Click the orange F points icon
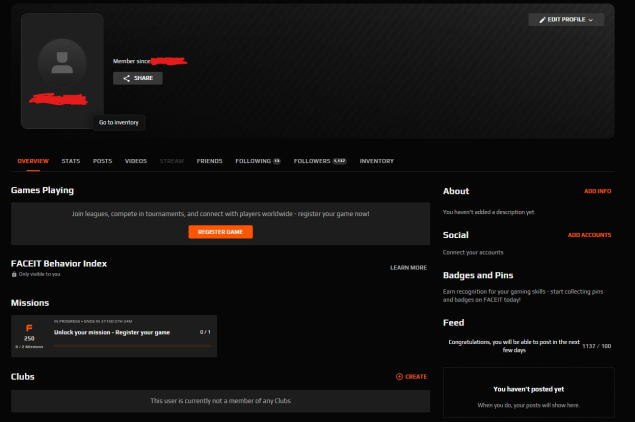635x422 pixels. (29, 328)
